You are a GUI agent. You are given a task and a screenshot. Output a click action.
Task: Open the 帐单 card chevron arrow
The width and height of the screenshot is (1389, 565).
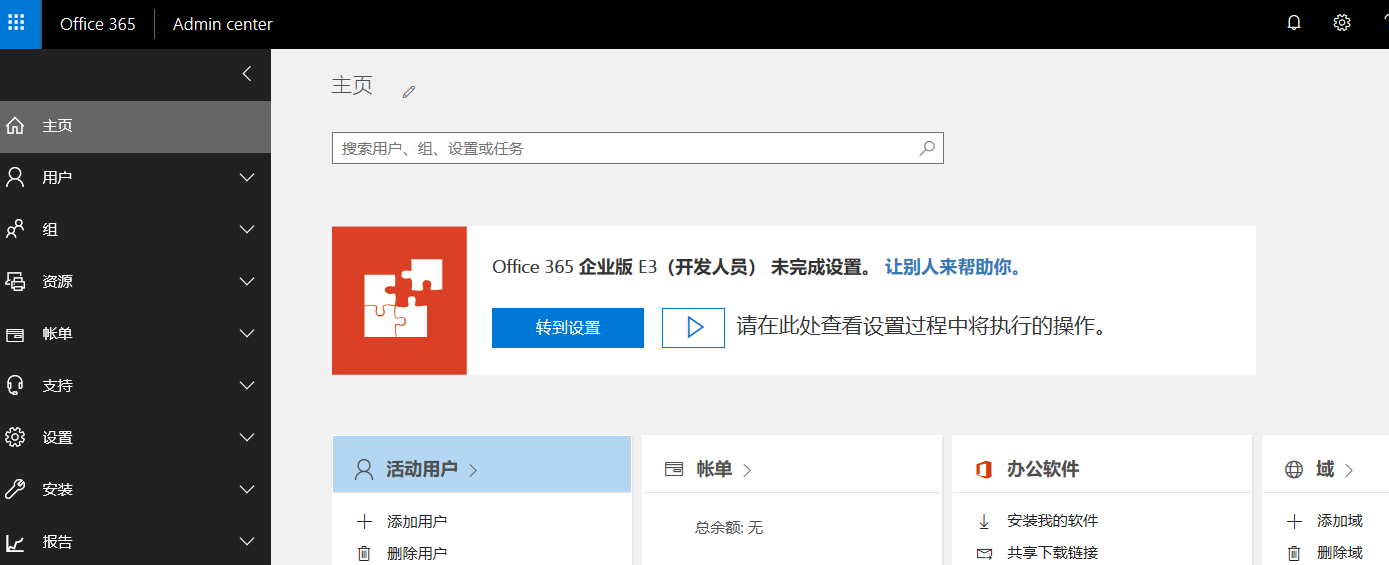tap(747, 470)
